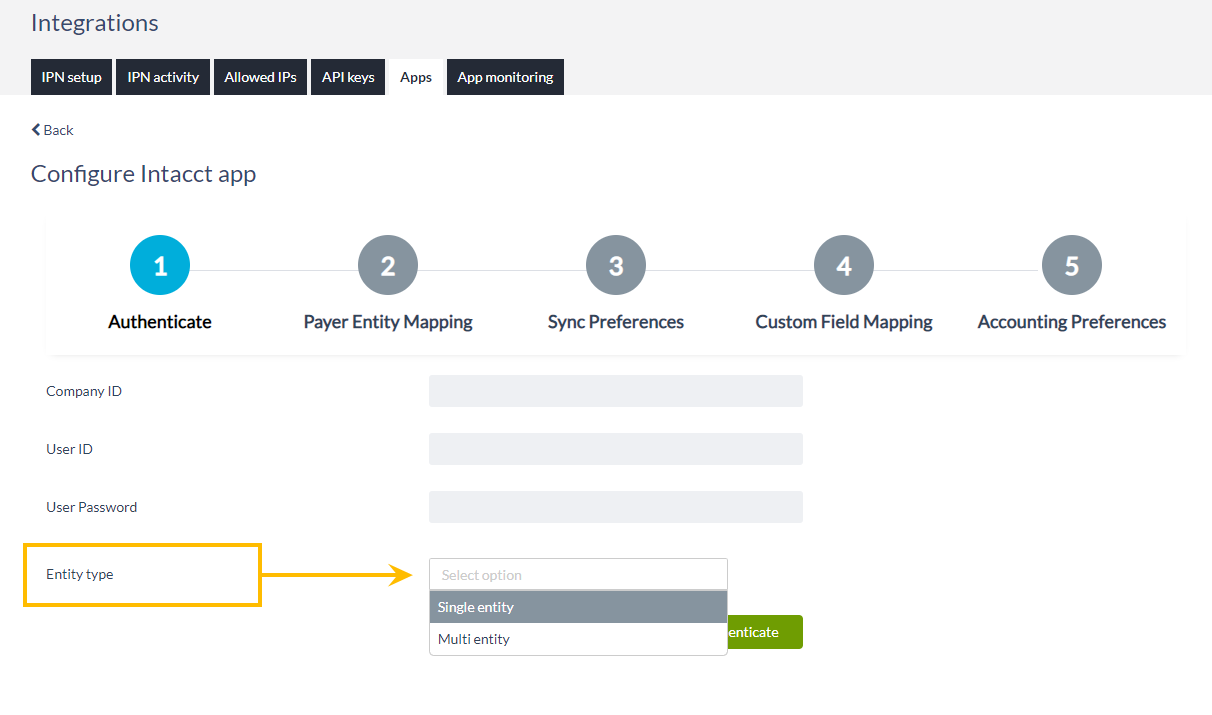This screenshot has width=1212, height=715.
Task: Switch to the IPN activity tab
Action: (162, 77)
